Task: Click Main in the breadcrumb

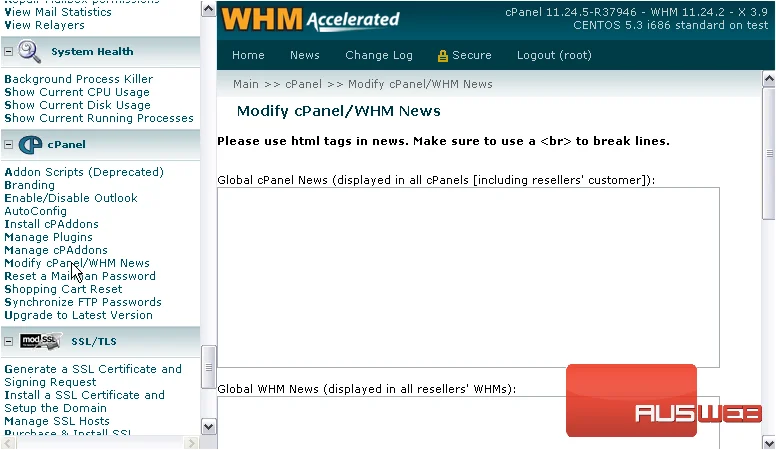Action: [x=246, y=84]
